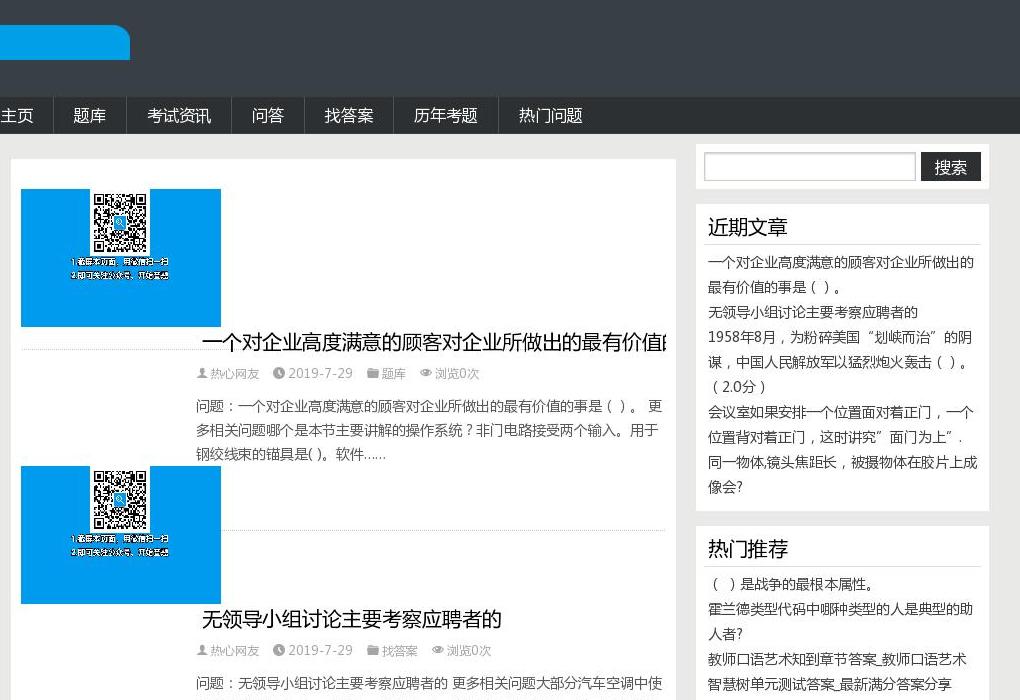Open the 主页 navigation item
This screenshot has height=700, width=1020.
17,116
